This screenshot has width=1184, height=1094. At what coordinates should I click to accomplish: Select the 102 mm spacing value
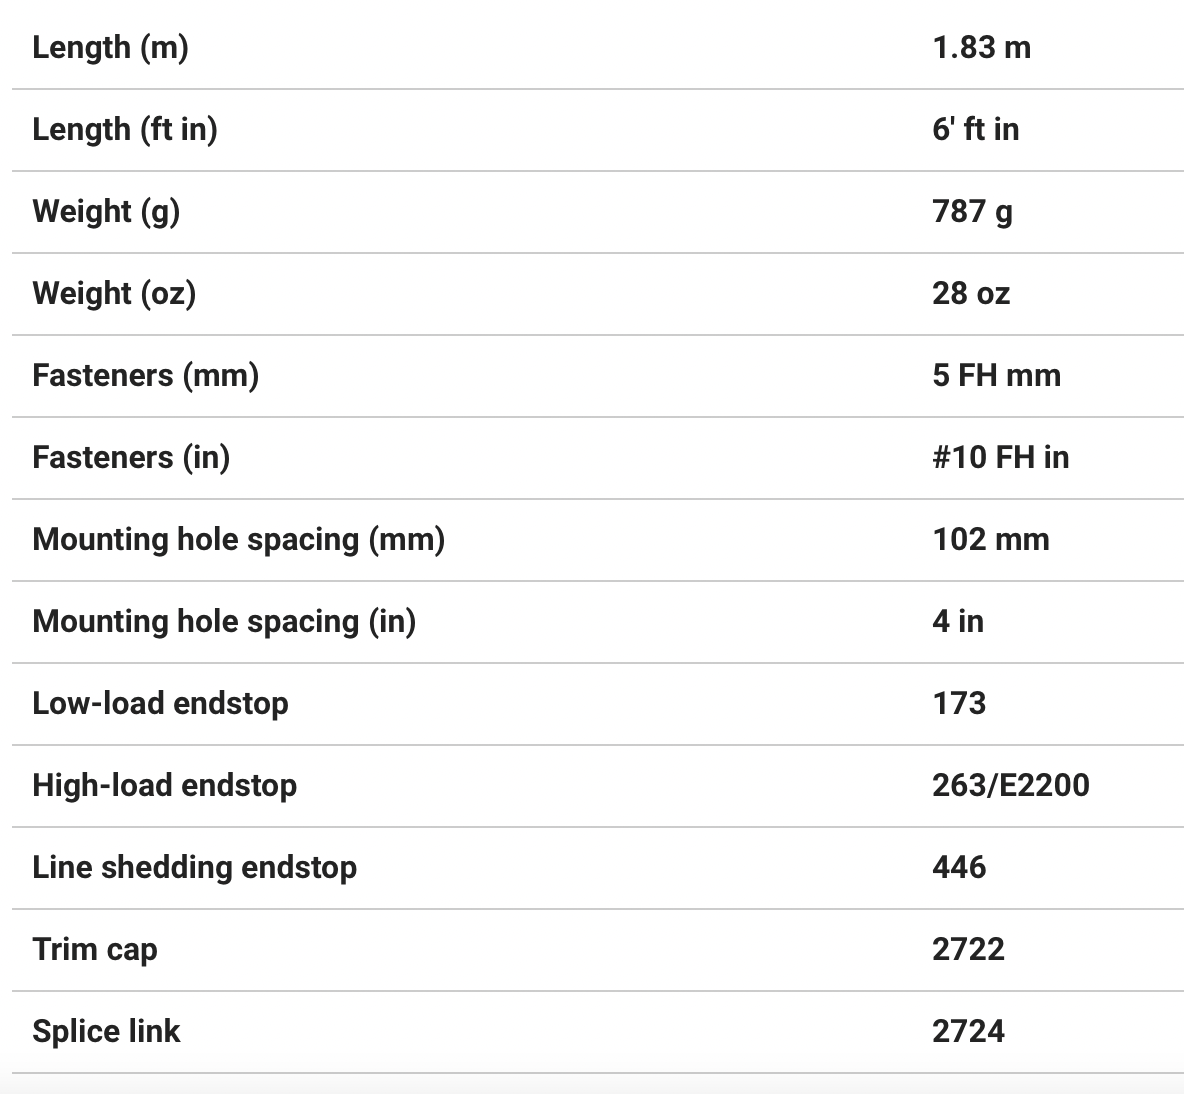click(x=990, y=539)
